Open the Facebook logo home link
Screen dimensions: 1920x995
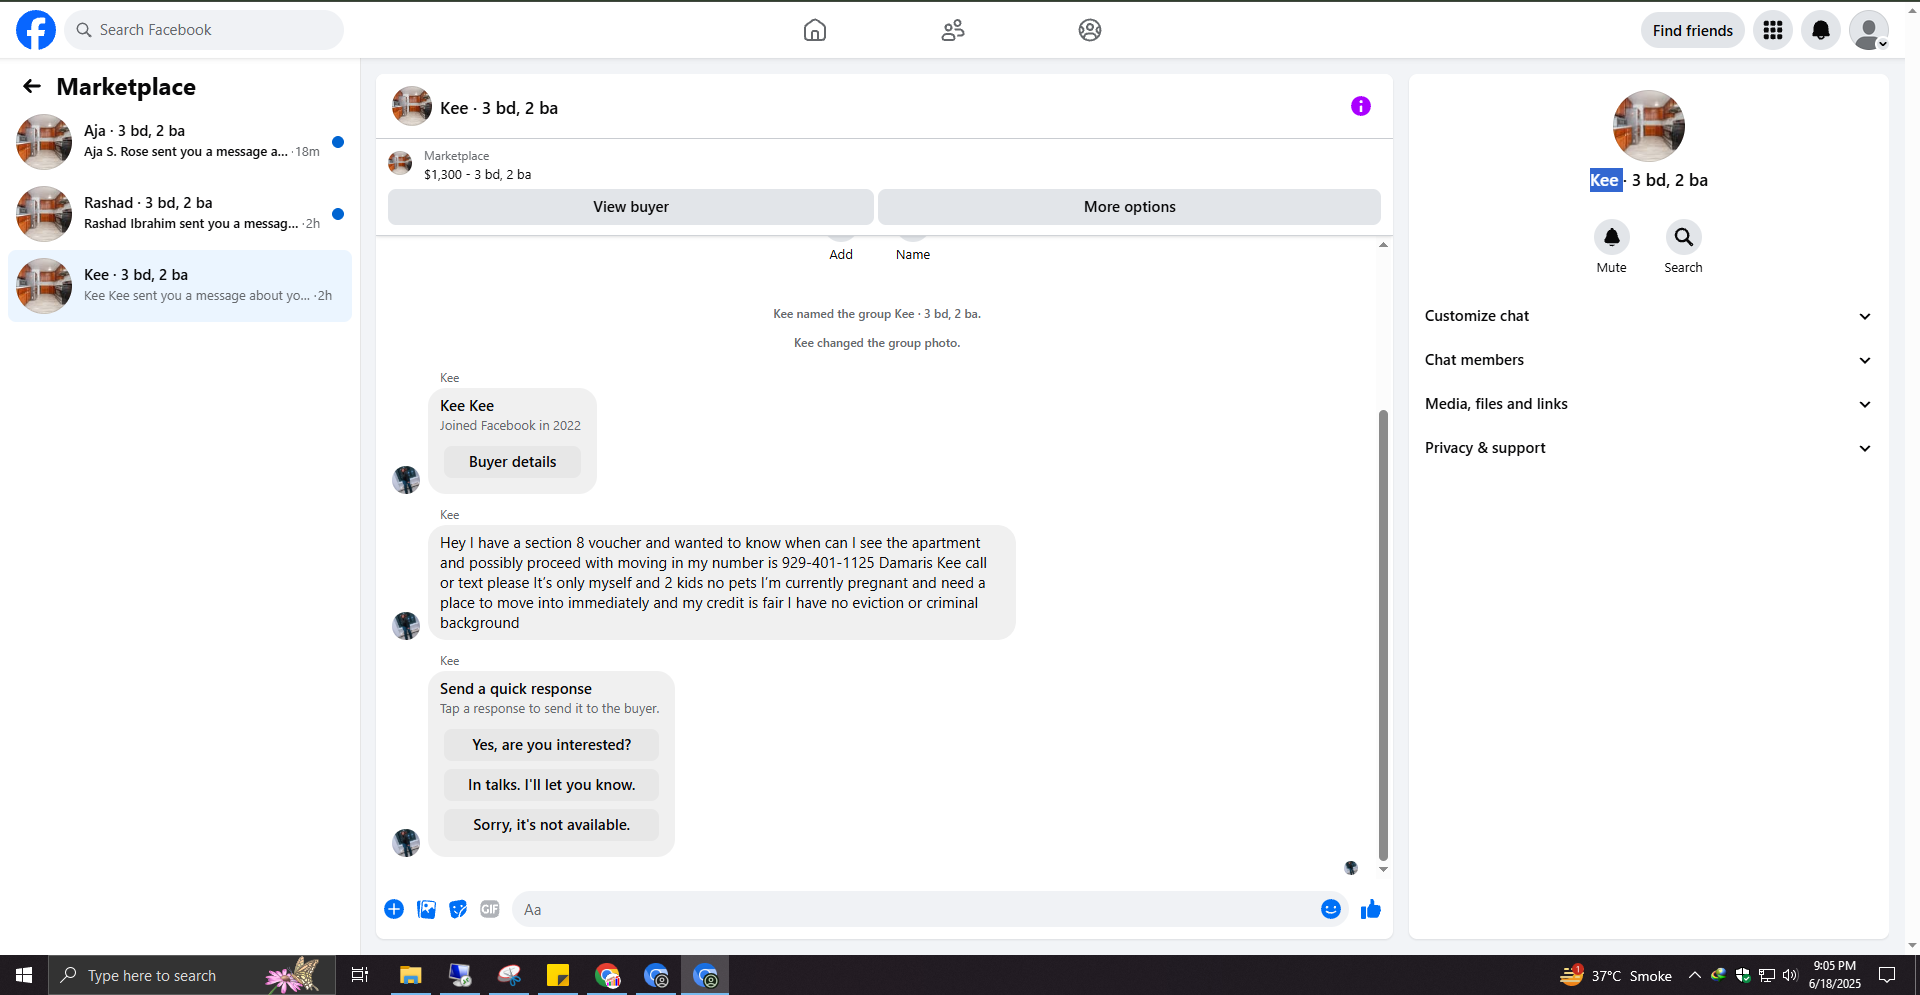click(x=36, y=30)
